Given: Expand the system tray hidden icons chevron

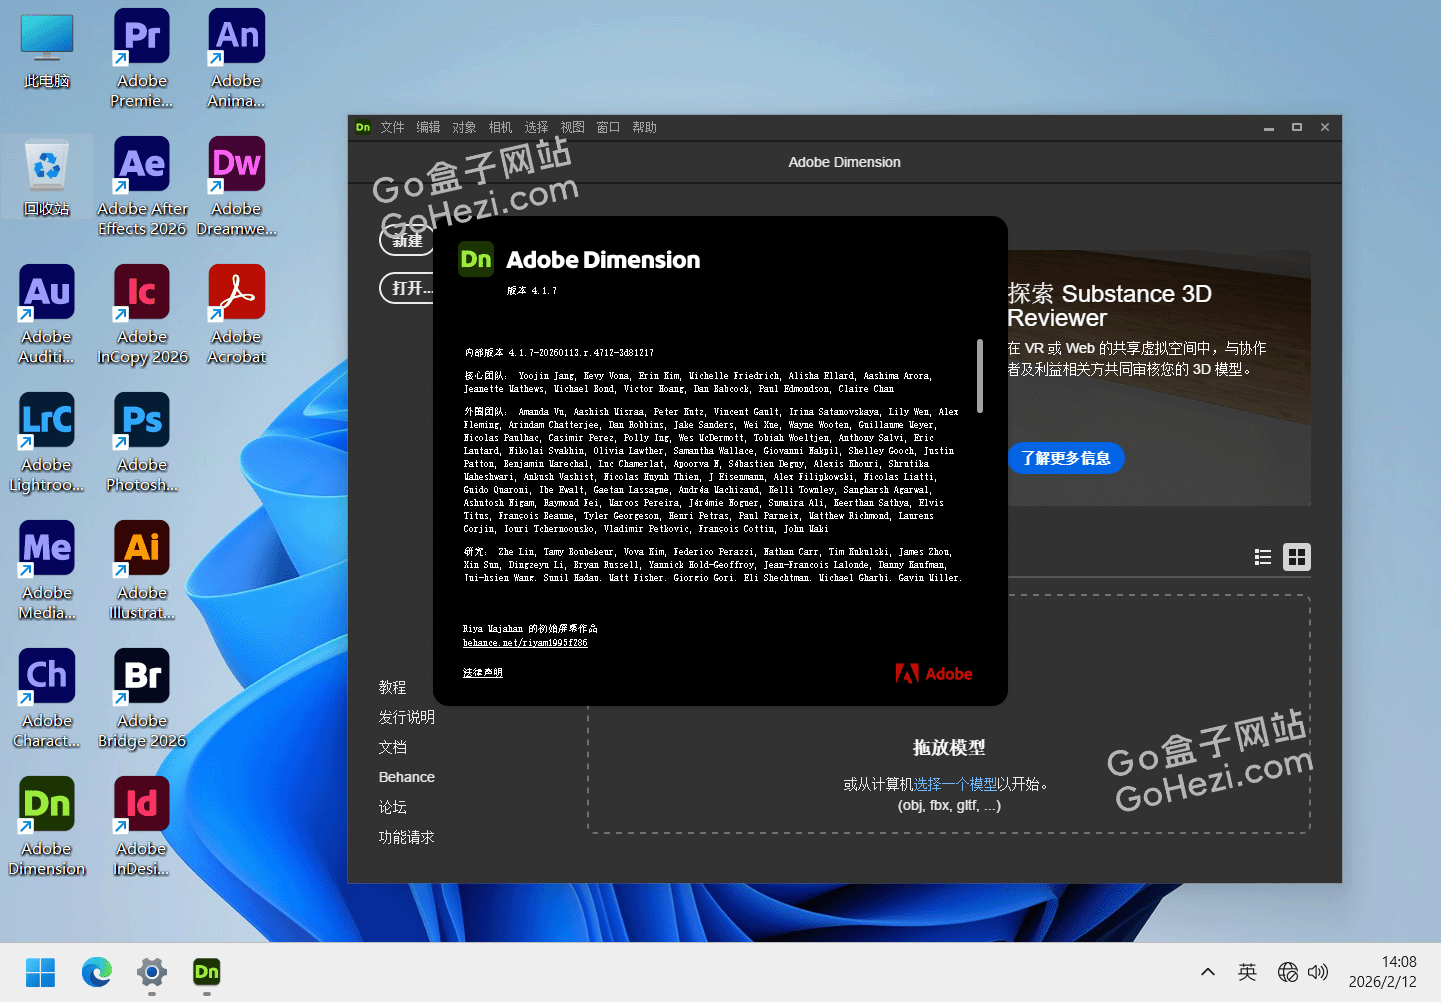Looking at the screenshot, I should 1208,972.
